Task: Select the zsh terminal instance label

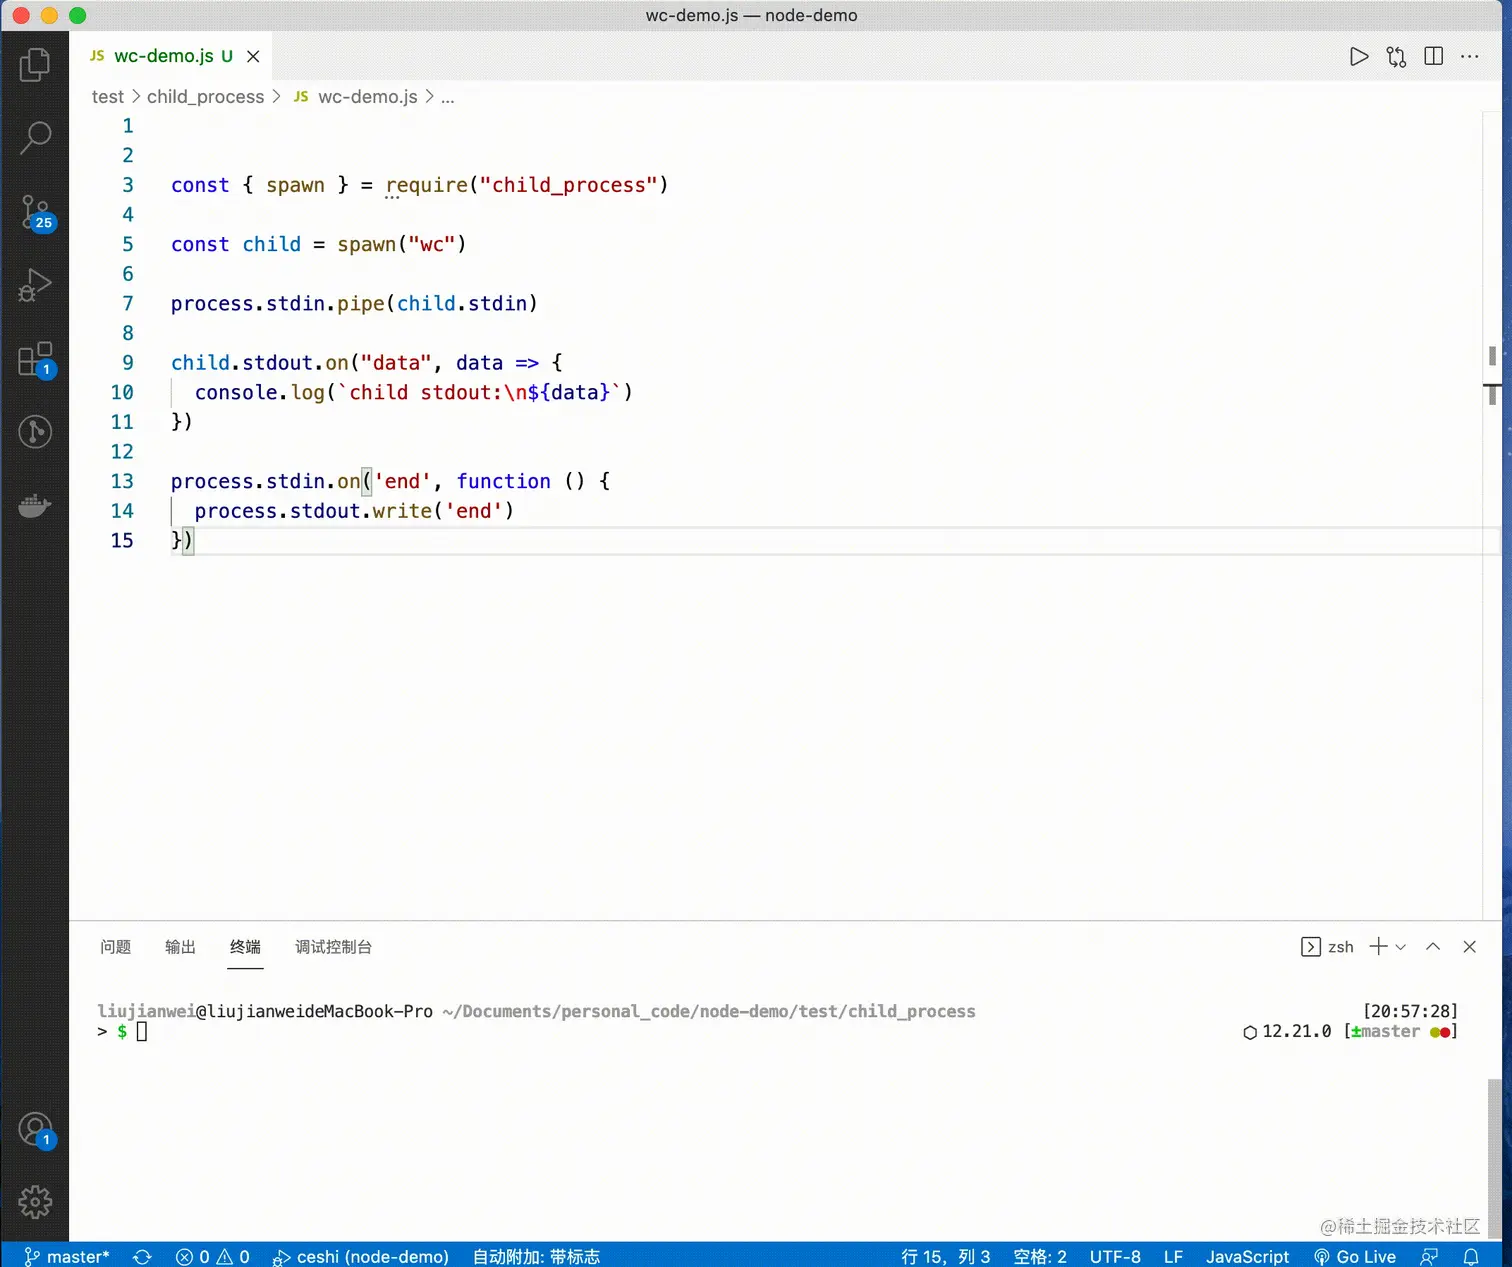Action: (1327, 947)
